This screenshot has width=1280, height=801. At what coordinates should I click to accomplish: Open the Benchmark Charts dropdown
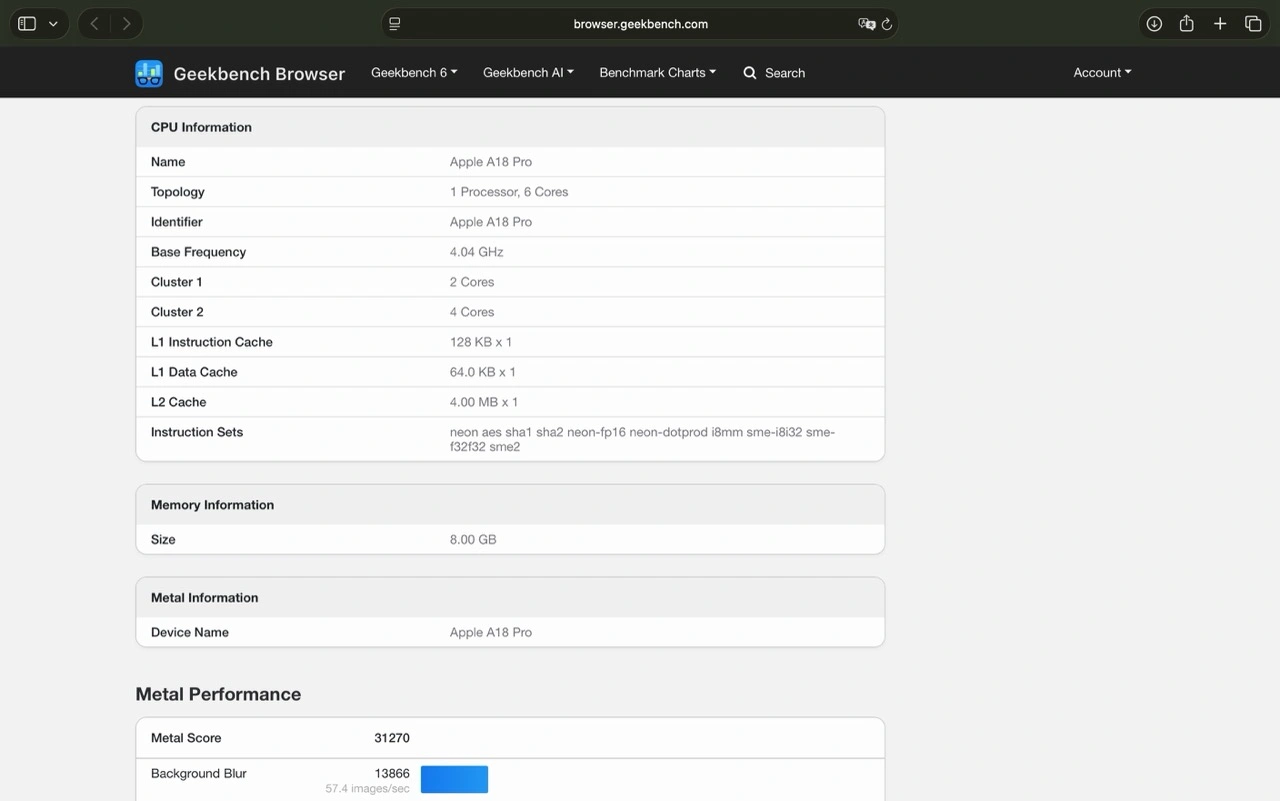point(657,73)
